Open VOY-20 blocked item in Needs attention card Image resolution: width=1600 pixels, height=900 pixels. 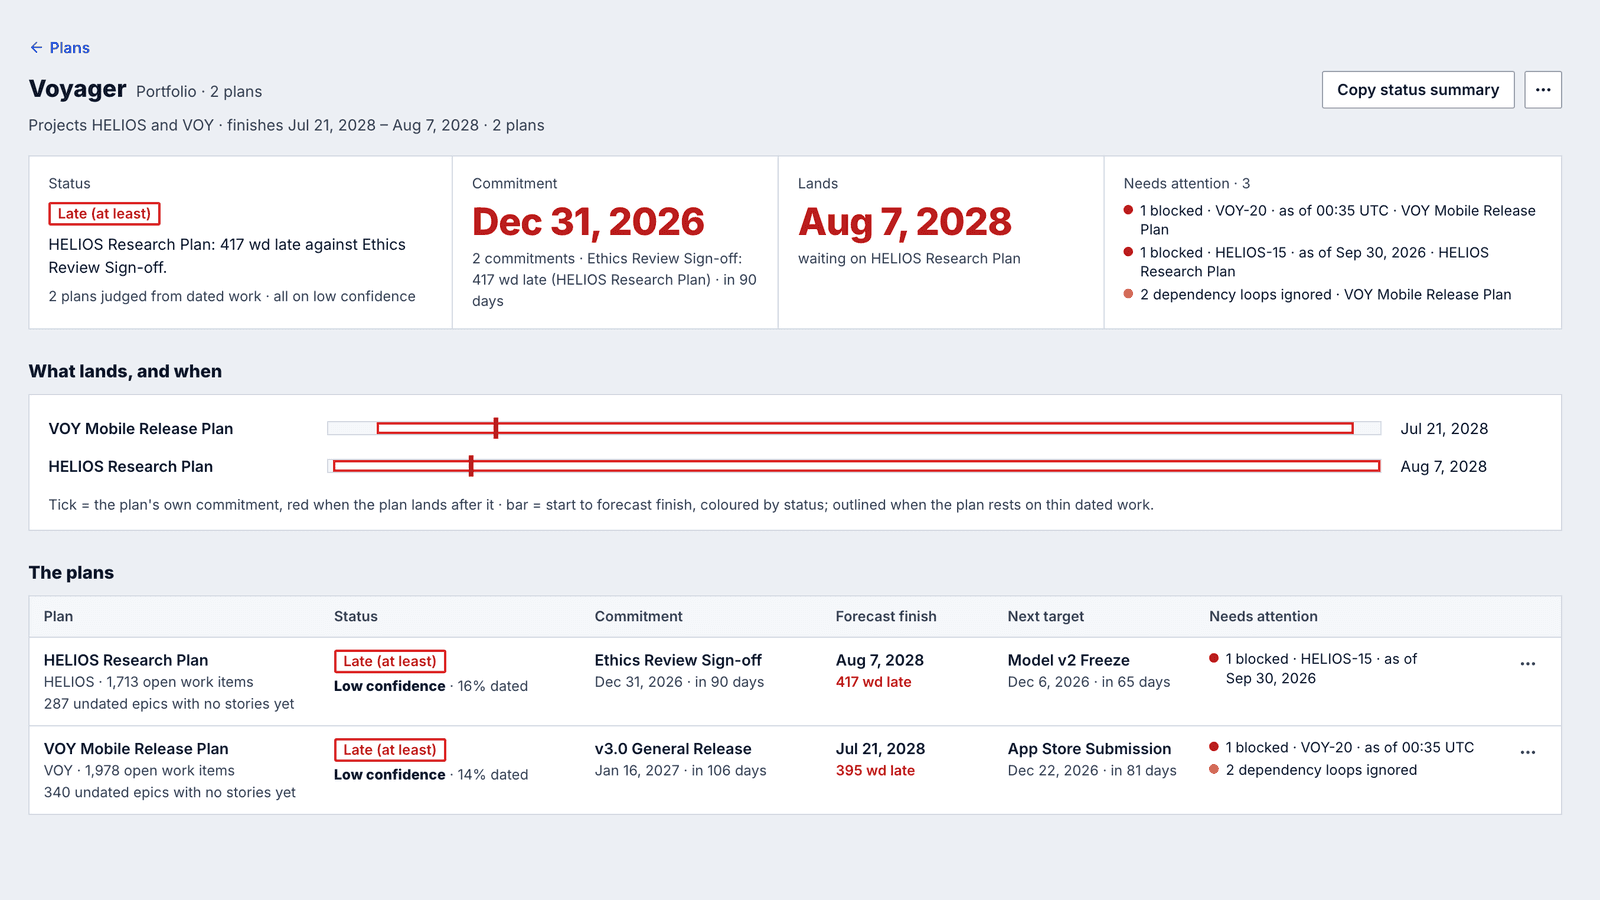1330,220
